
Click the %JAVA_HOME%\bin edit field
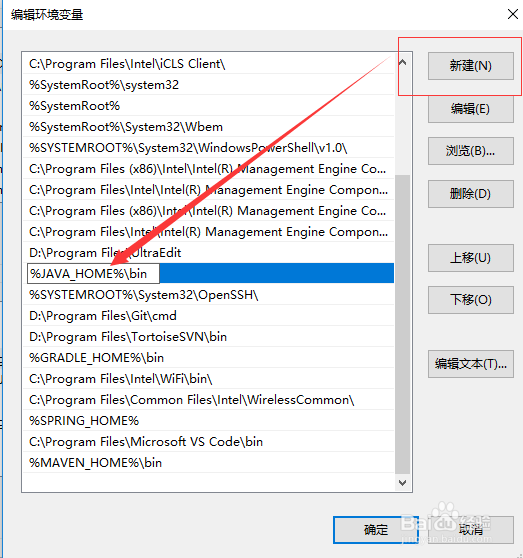93,274
